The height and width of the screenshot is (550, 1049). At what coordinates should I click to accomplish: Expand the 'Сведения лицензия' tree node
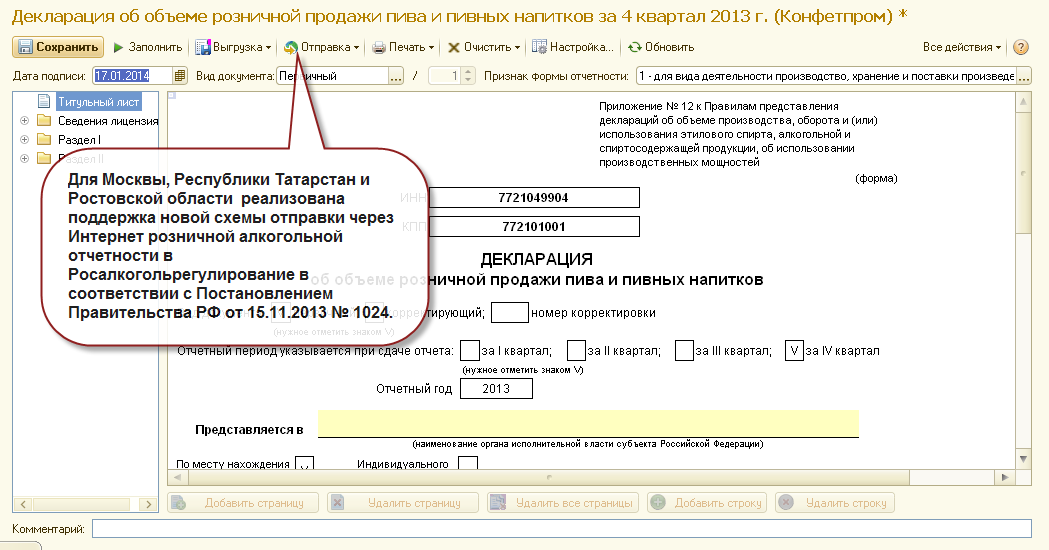(x=25, y=121)
